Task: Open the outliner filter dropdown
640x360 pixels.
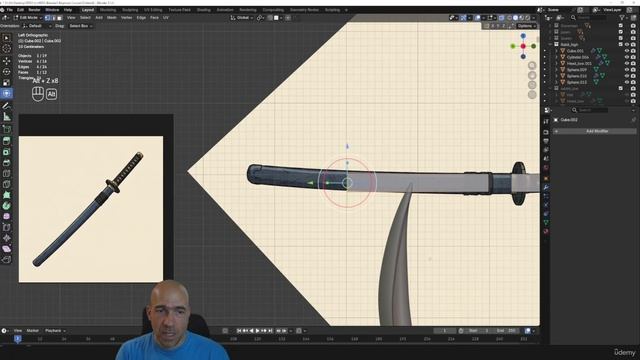Action: (624, 18)
